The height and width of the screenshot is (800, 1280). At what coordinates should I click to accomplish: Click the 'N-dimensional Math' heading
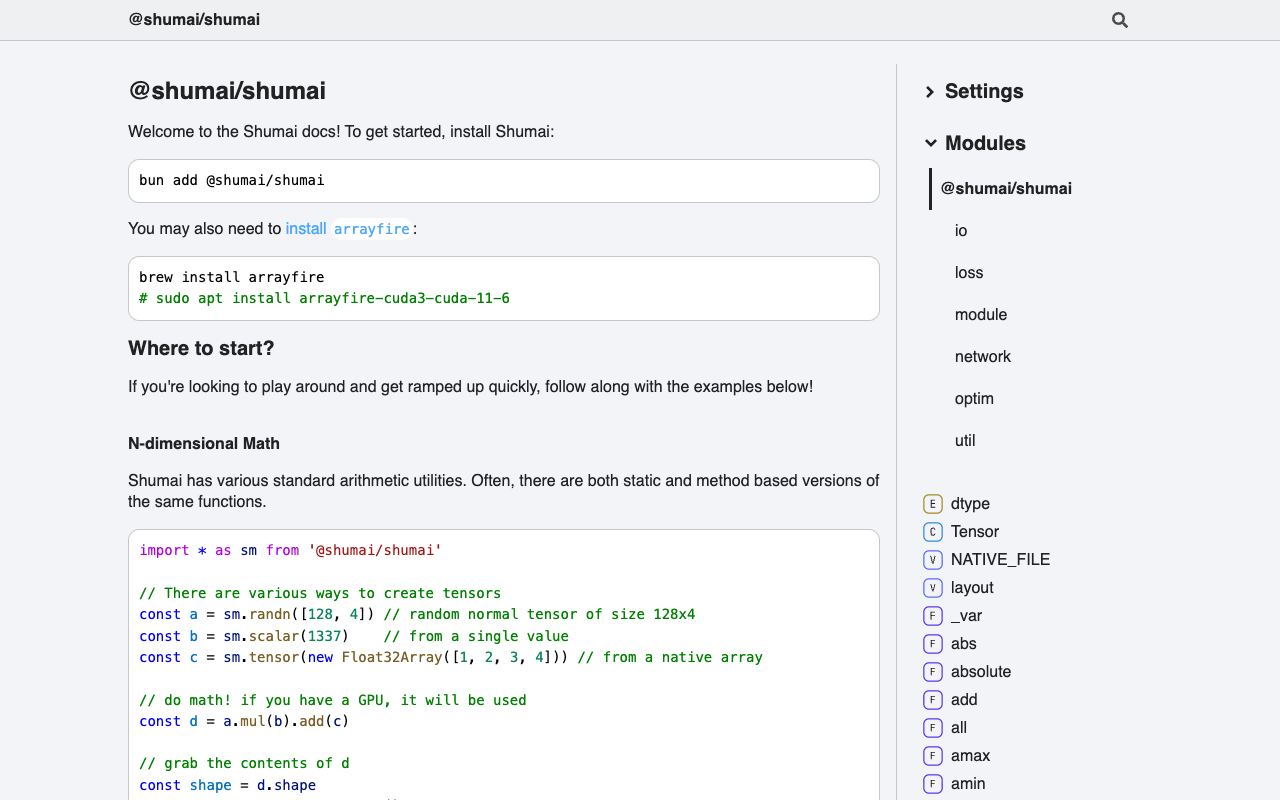204,443
